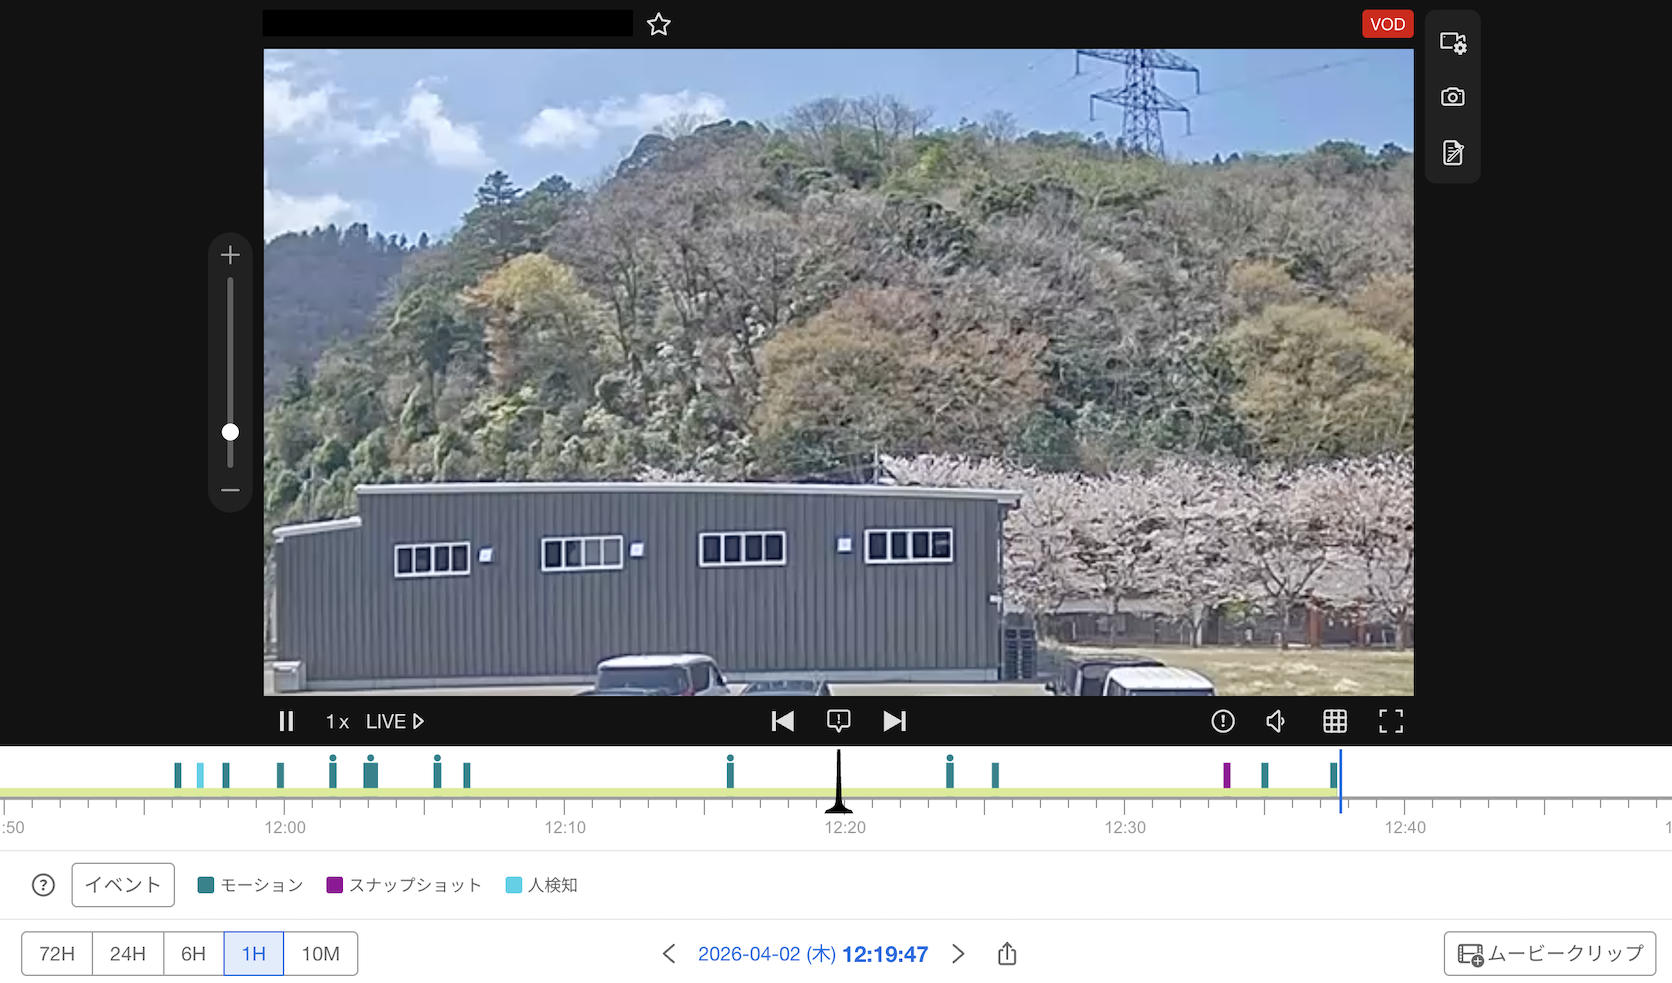
Task: Click the event comment bubble icon
Action: click(838, 721)
